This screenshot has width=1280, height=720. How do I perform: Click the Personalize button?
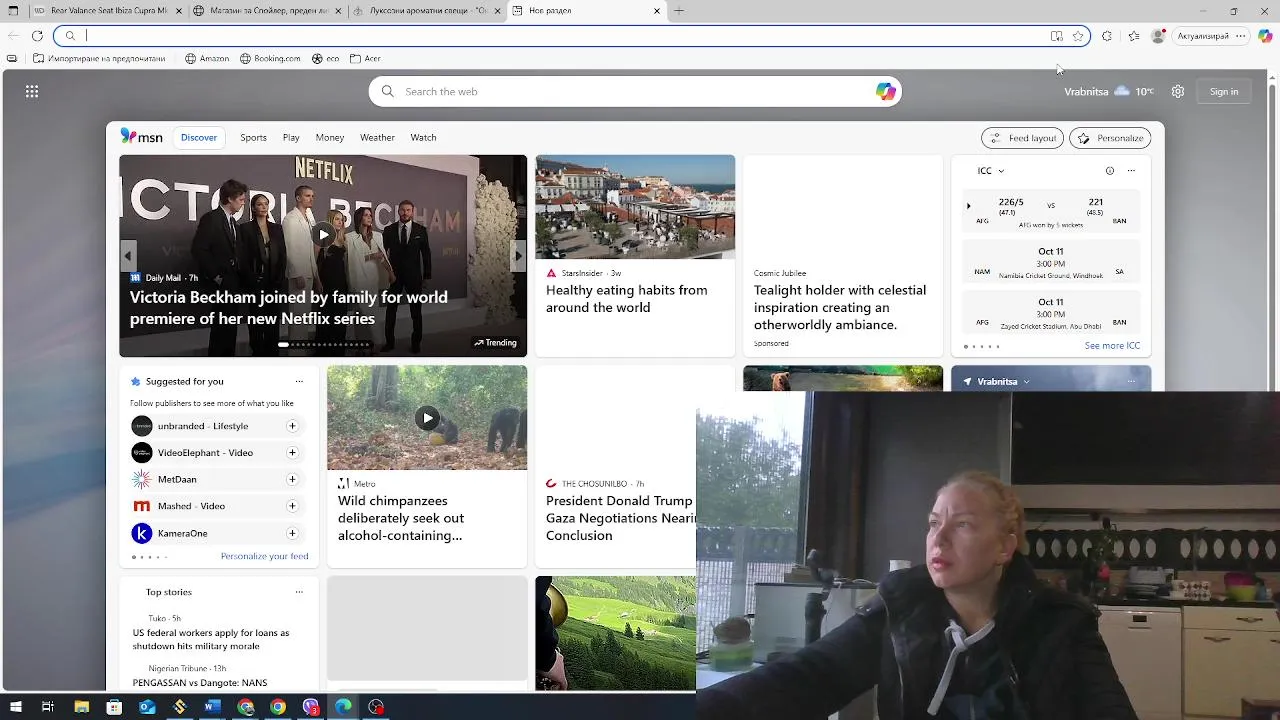click(x=1110, y=138)
